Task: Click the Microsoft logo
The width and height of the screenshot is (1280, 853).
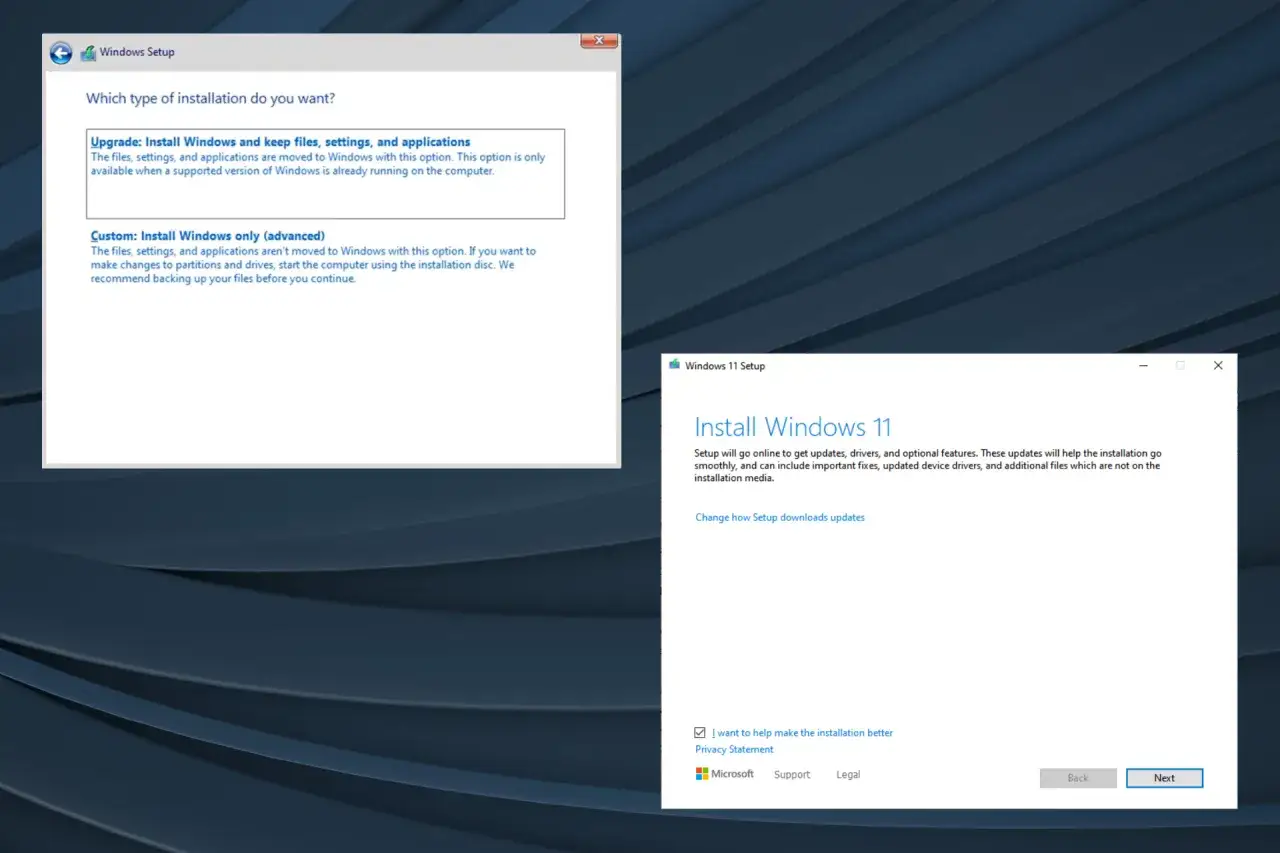Action: click(x=724, y=774)
